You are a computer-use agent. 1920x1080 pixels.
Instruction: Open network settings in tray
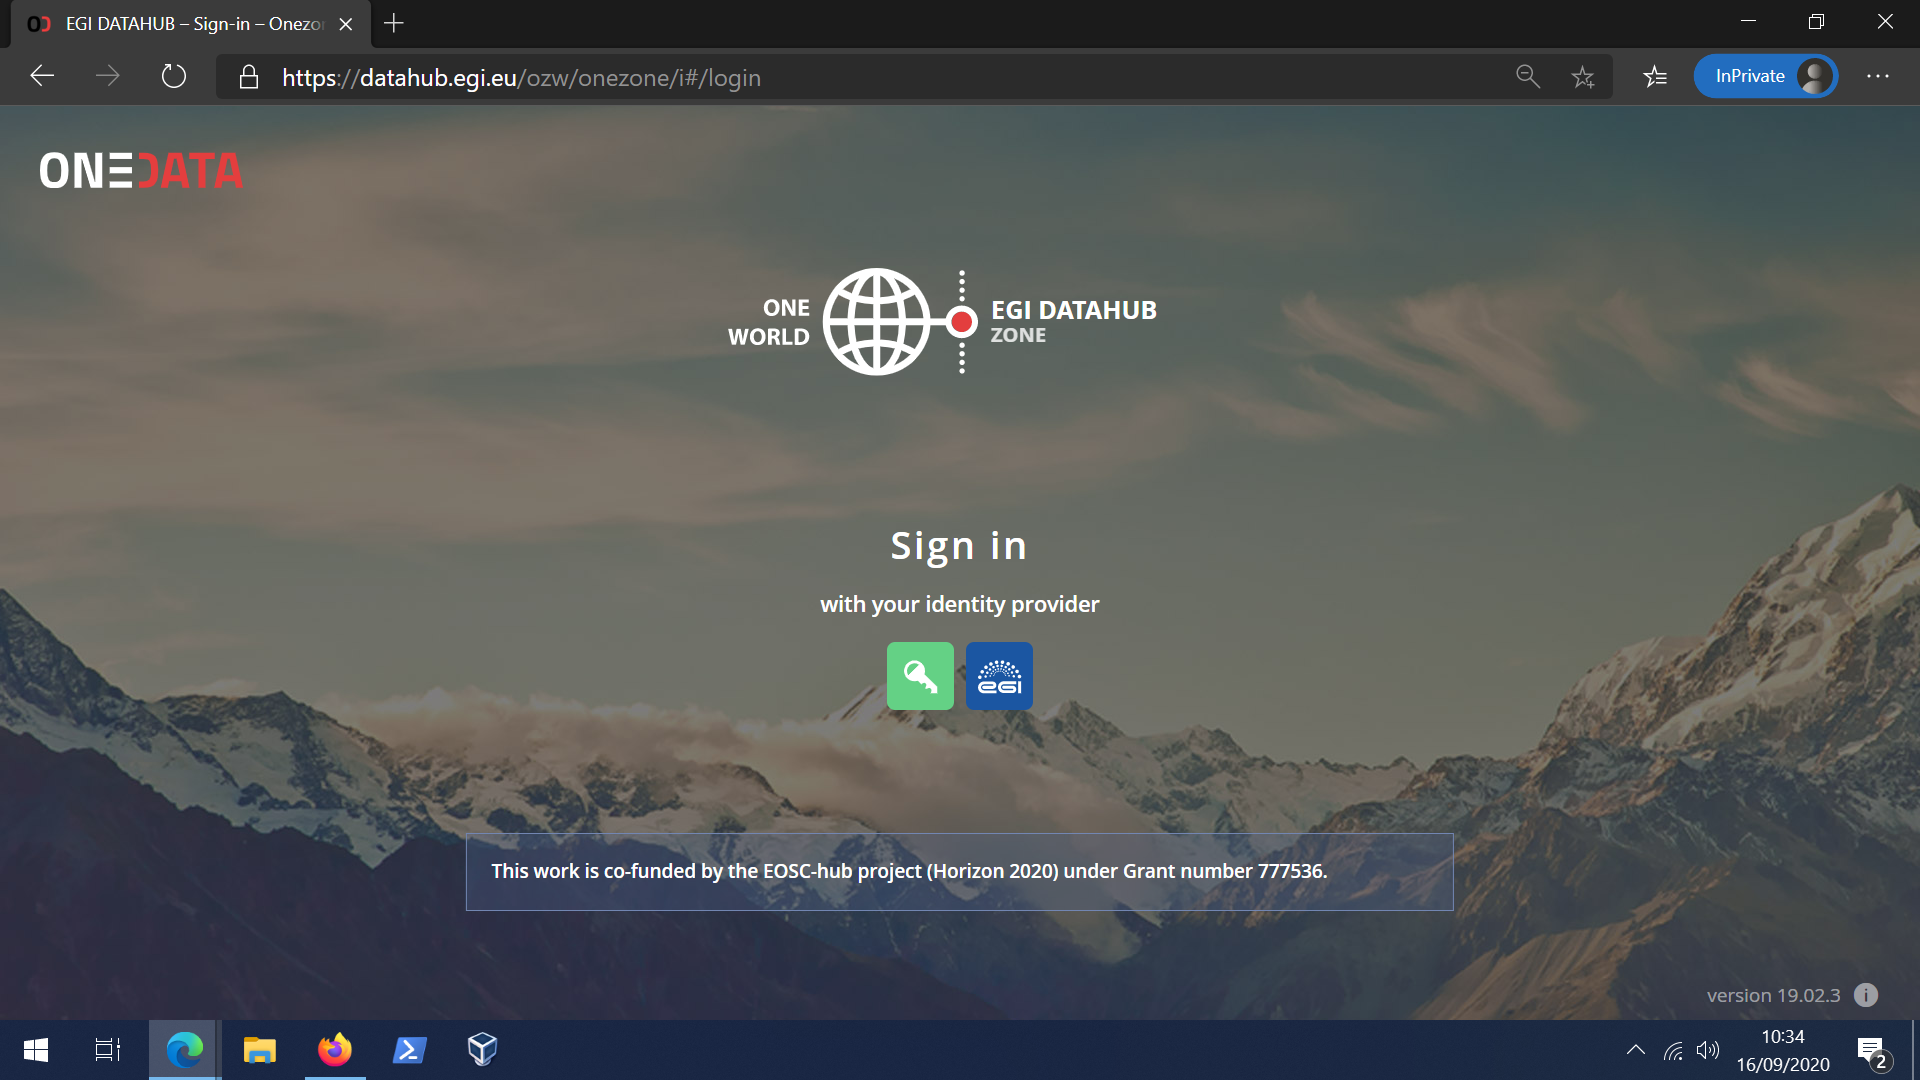pos(1673,1050)
